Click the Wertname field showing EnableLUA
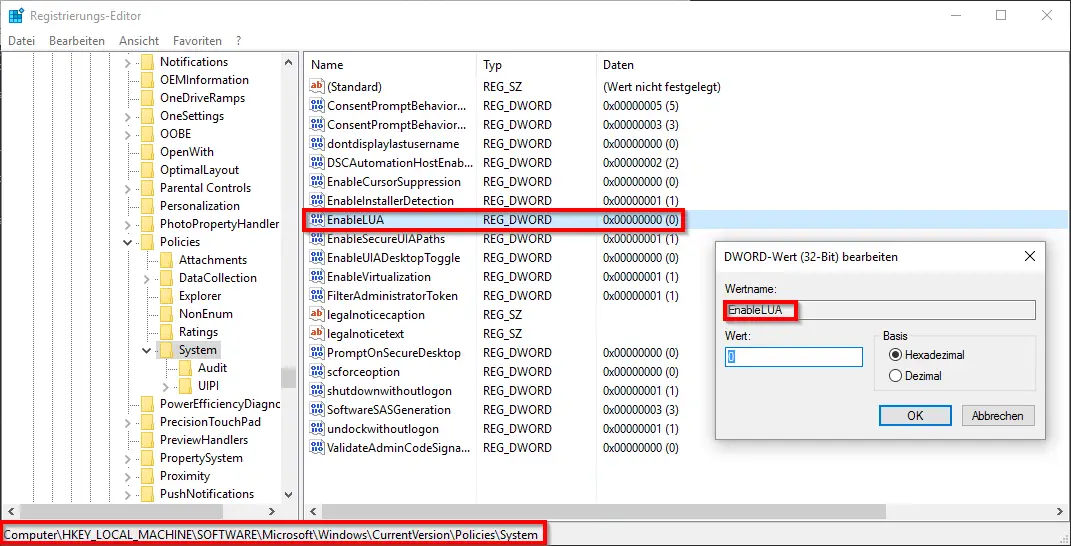The width and height of the screenshot is (1071, 546). [x=880, y=310]
